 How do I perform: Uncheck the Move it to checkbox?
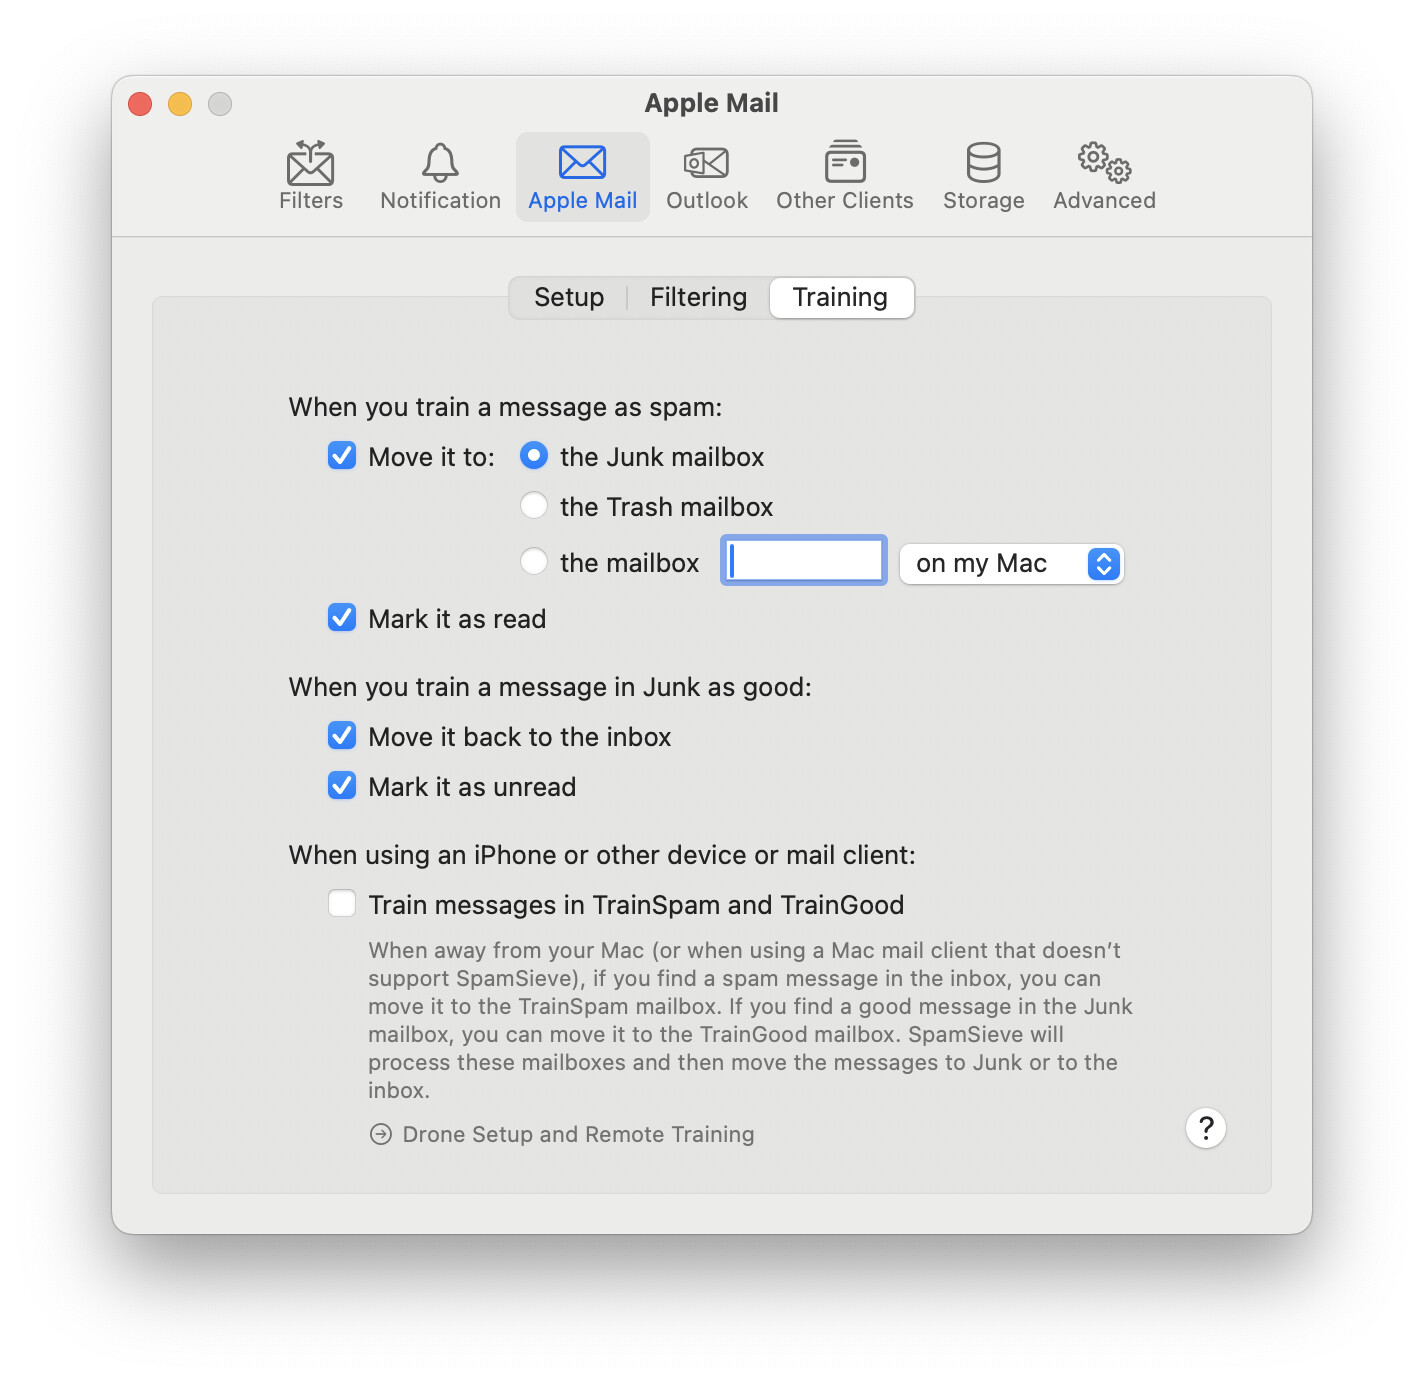342,456
